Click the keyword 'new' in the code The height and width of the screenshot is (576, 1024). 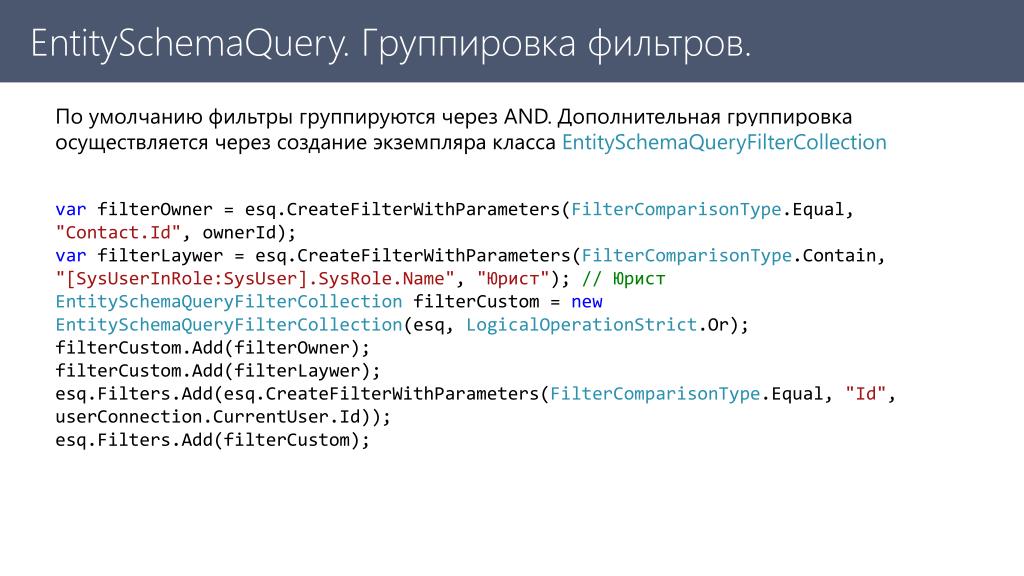click(586, 302)
